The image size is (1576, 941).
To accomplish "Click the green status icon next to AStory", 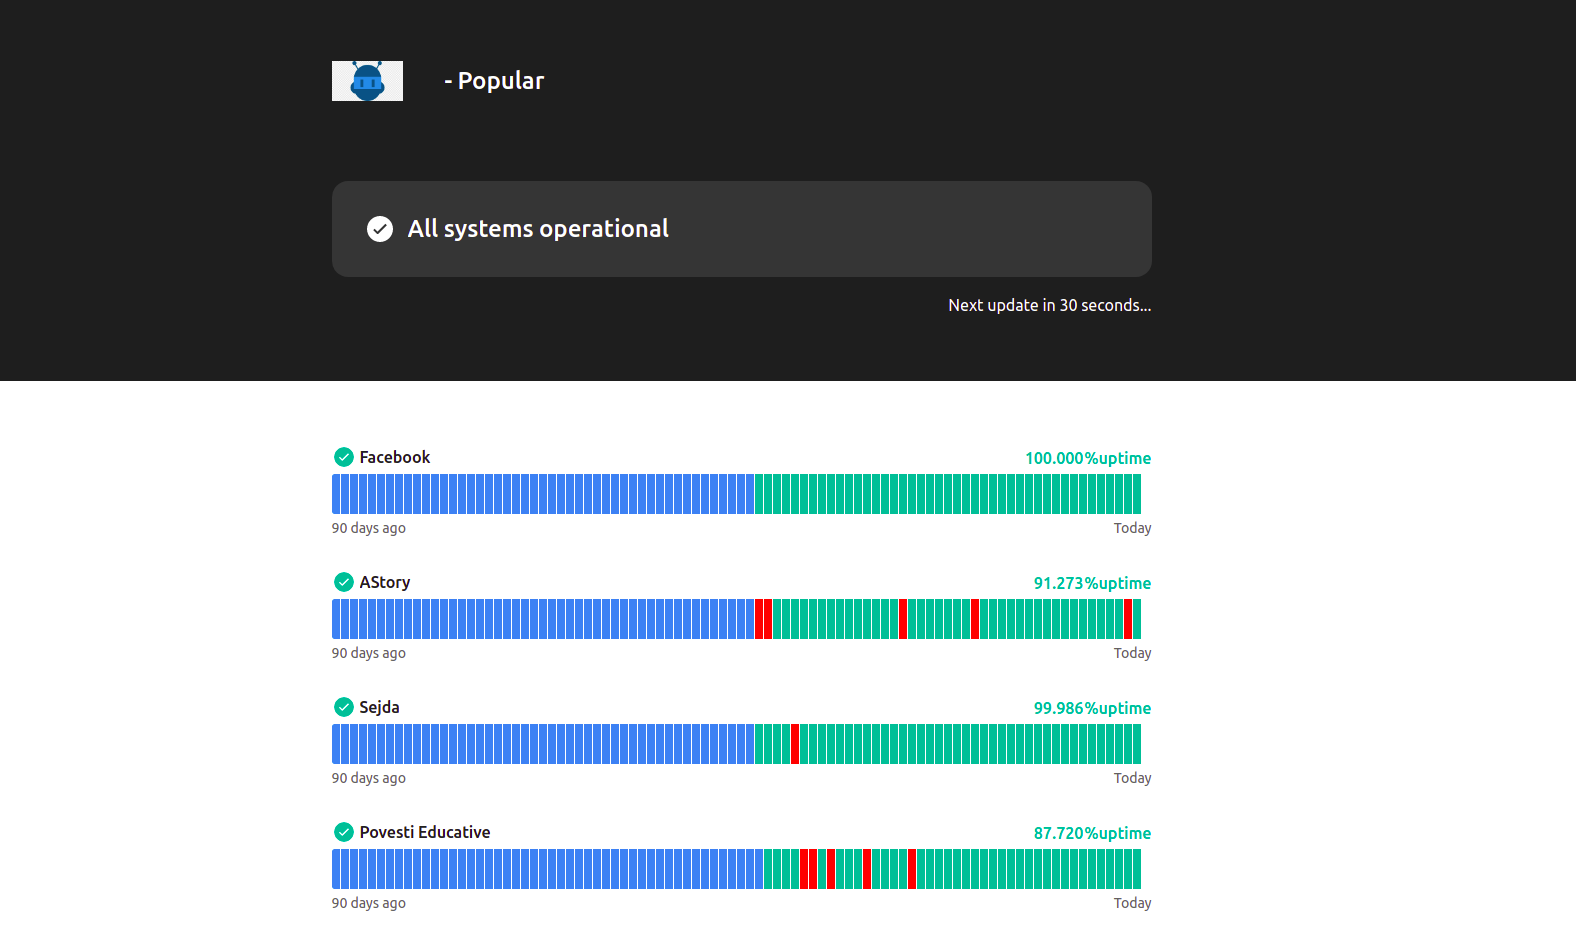I will pyautogui.click(x=344, y=582).
